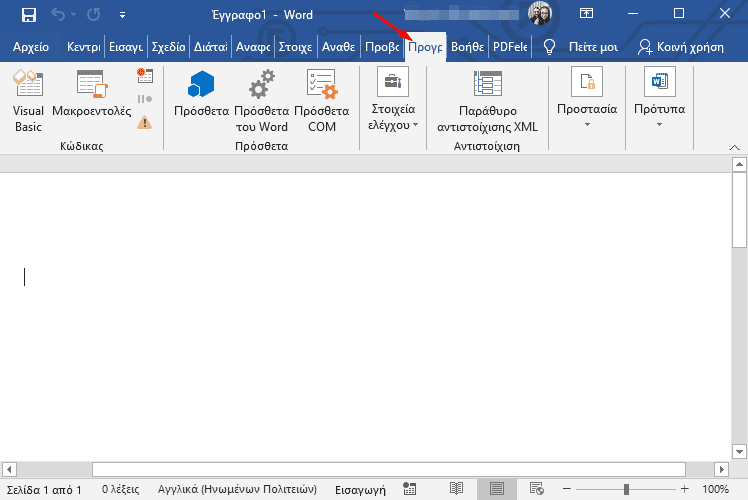Open the undo history dropdown arrow
Viewport: 748px width, 500px height.
[73, 15]
